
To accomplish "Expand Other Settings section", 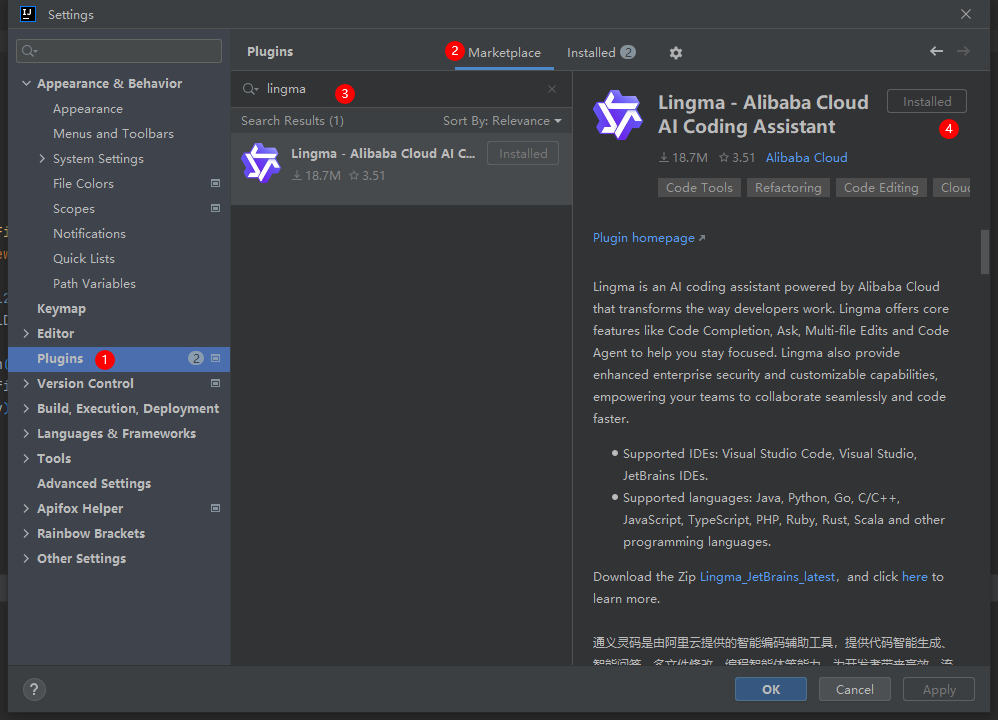I will [26, 558].
